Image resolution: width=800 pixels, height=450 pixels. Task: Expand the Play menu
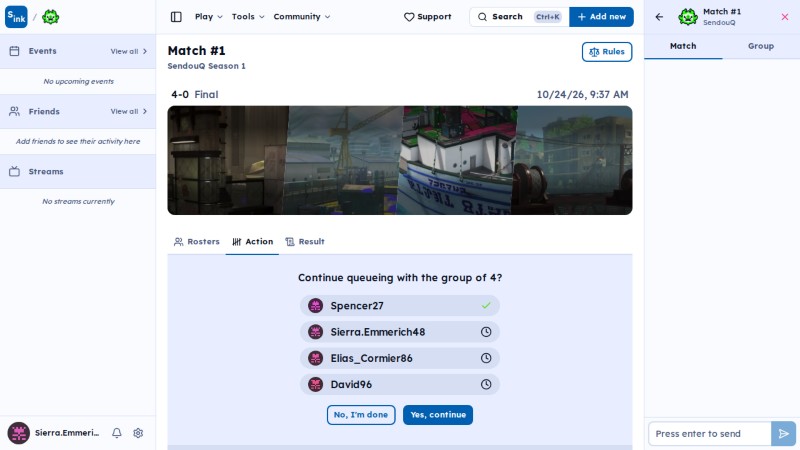(209, 17)
